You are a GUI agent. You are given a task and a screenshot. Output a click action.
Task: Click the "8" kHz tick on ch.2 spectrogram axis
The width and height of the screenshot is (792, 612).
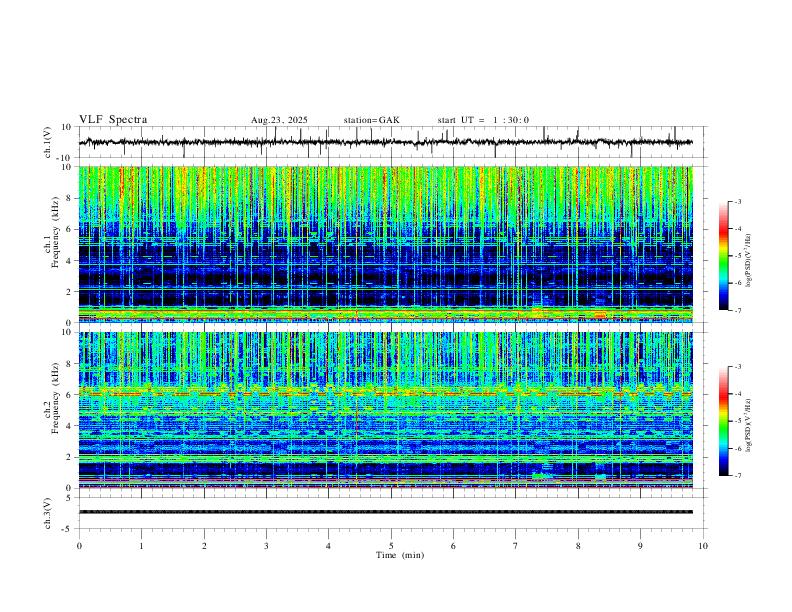click(69, 364)
